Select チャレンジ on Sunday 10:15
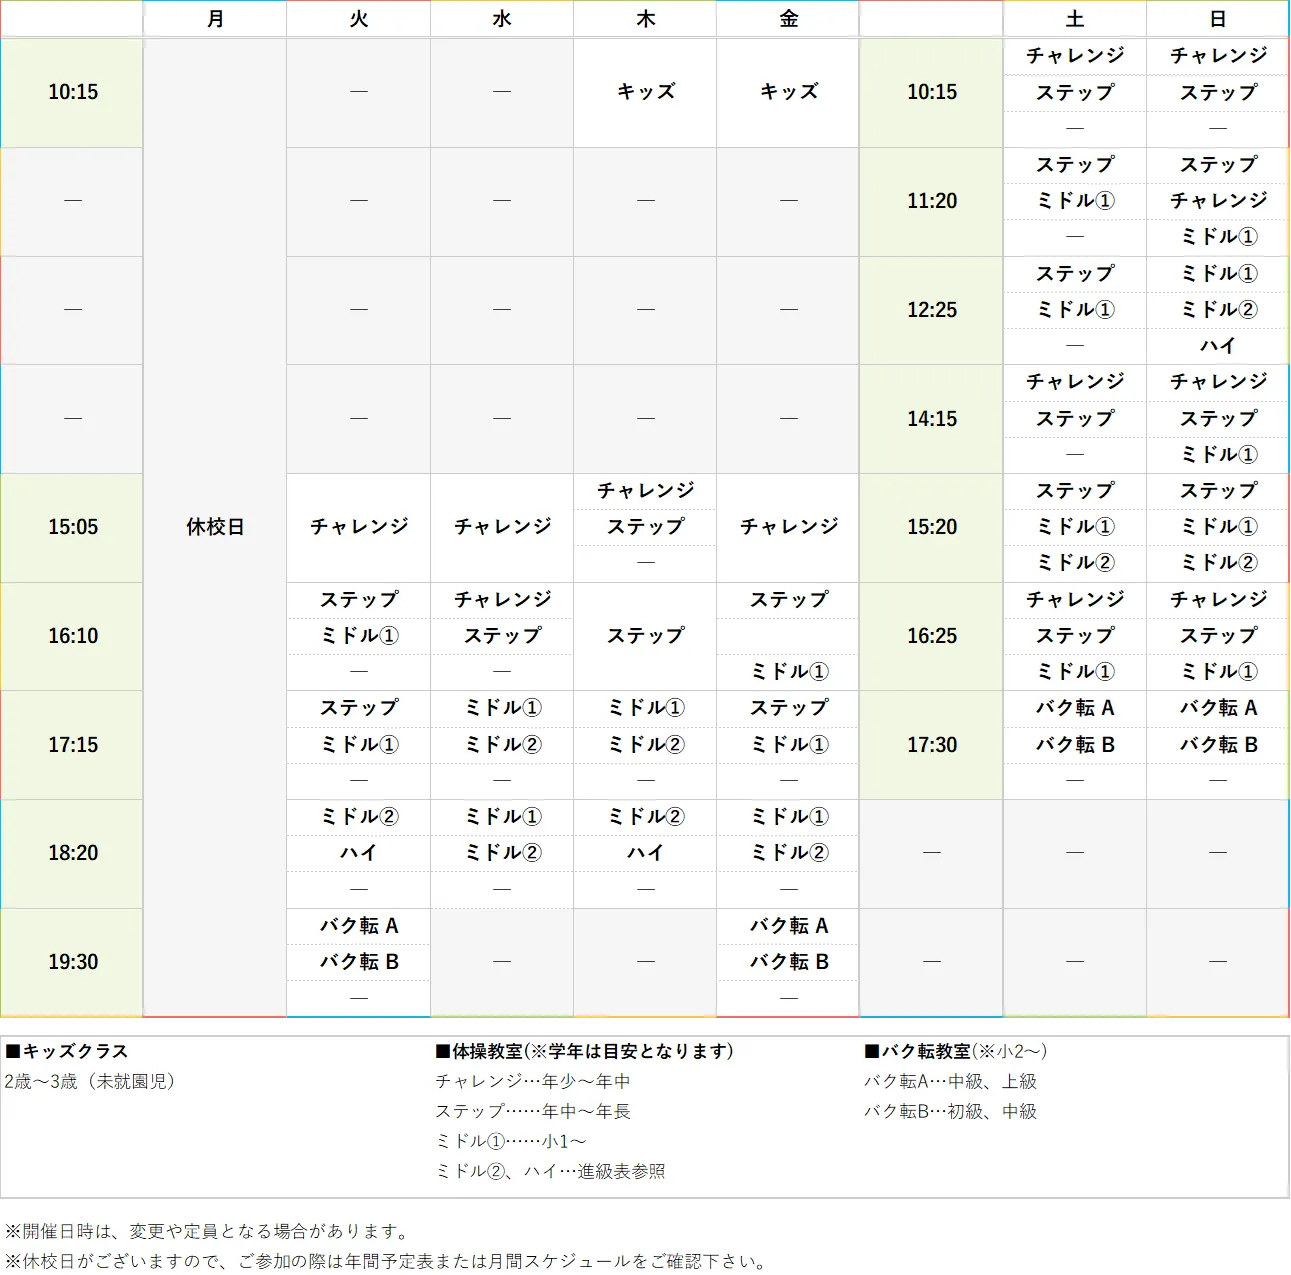The width and height of the screenshot is (1291, 1275). click(x=1216, y=56)
